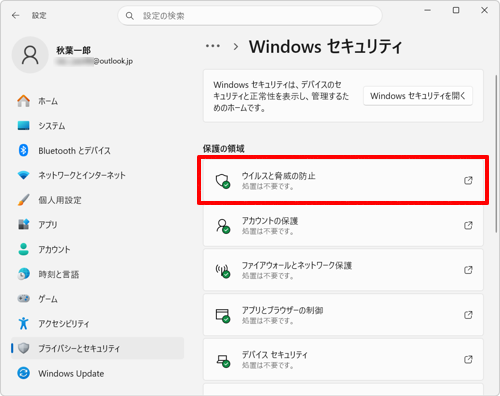The width and height of the screenshot is (500, 396).
Task: Click the firewall antenna icon
Action: click(x=223, y=271)
